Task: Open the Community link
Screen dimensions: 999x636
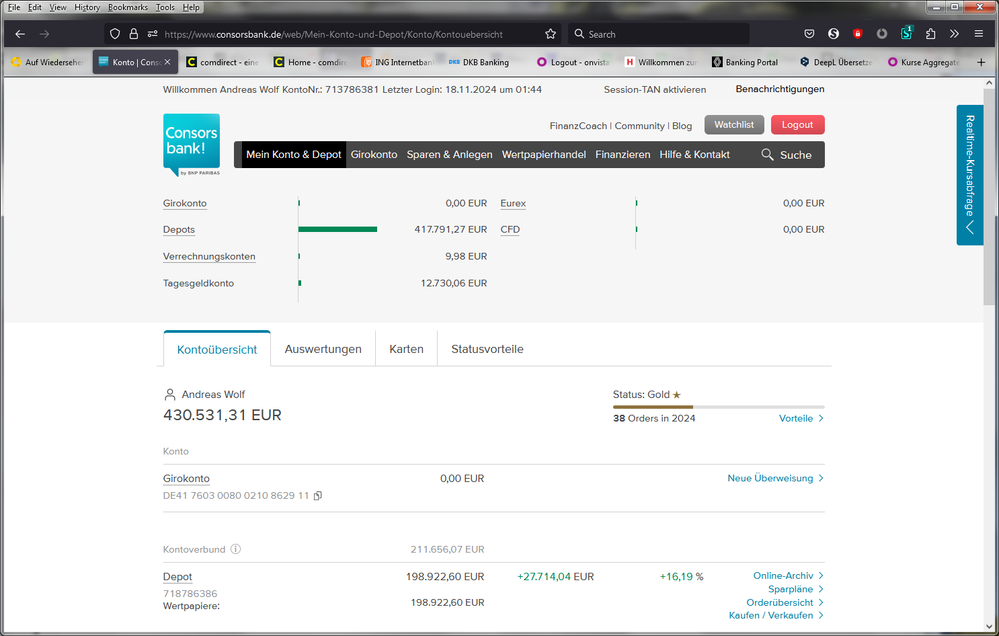Action: [x=640, y=126]
